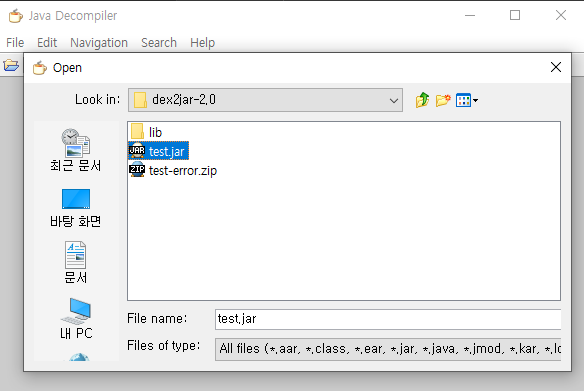Open the Edit menu
Image resolution: width=584 pixels, height=391 pixels.
(47, 42)
